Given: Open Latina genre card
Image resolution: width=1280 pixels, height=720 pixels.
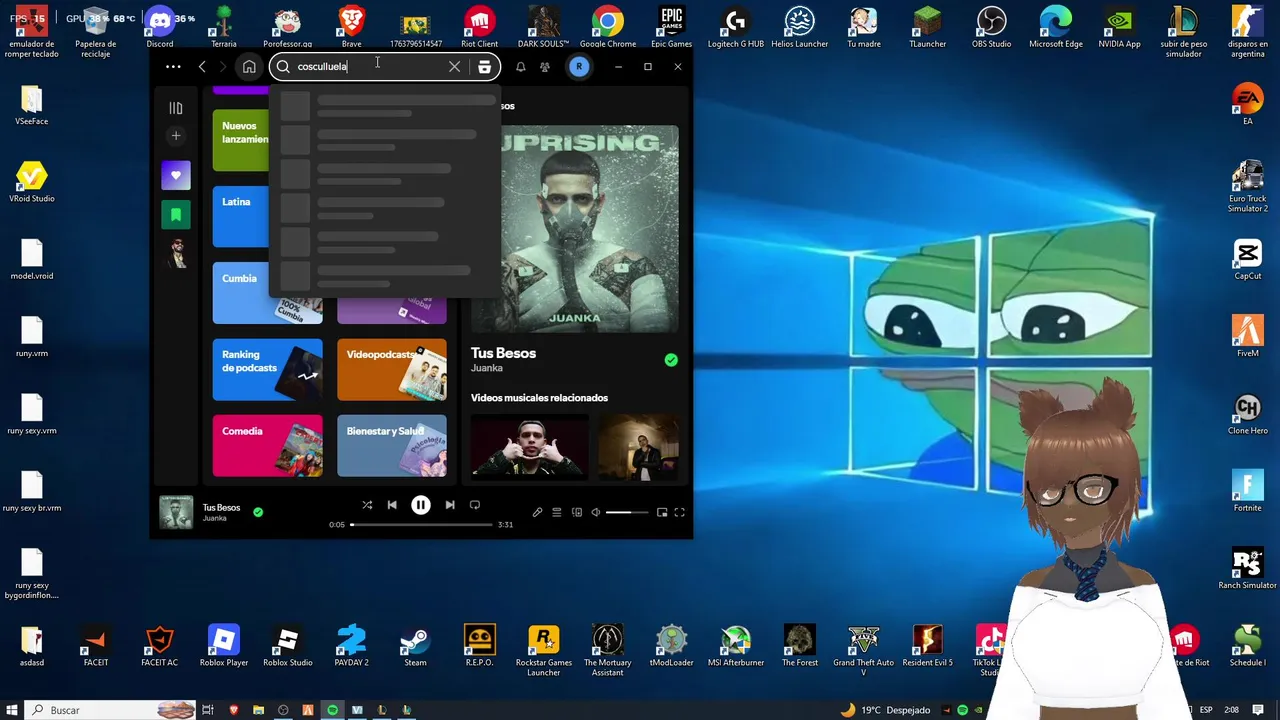Looking at the screenshot, I should 241,217.
